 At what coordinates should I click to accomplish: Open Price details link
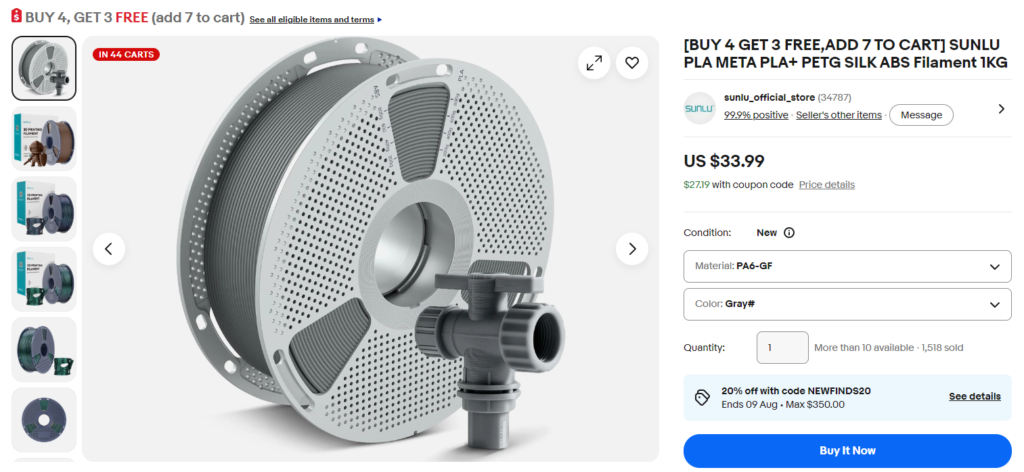827,185
